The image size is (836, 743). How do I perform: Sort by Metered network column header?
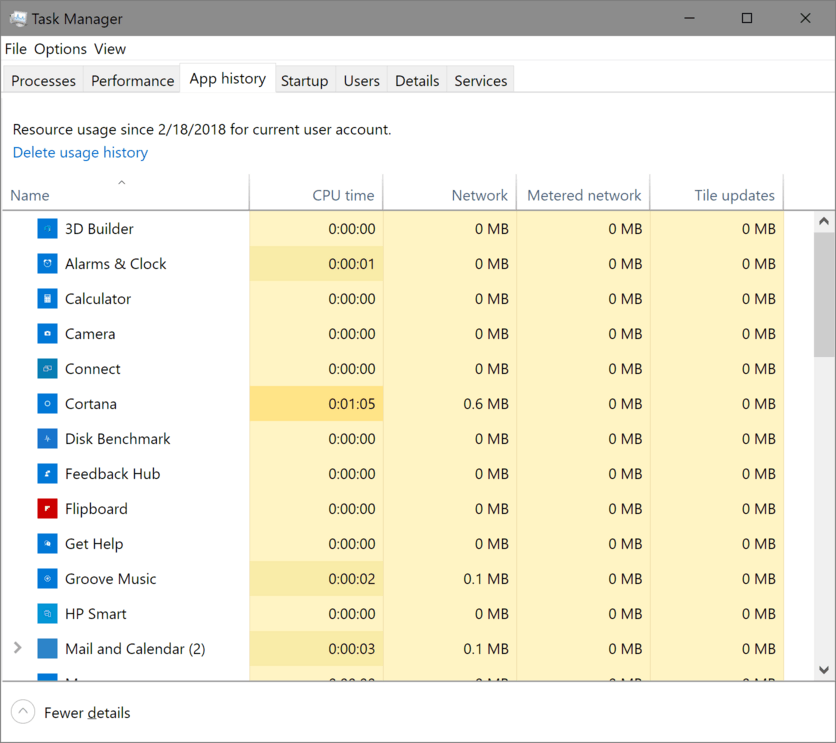(x=583, y=192)
